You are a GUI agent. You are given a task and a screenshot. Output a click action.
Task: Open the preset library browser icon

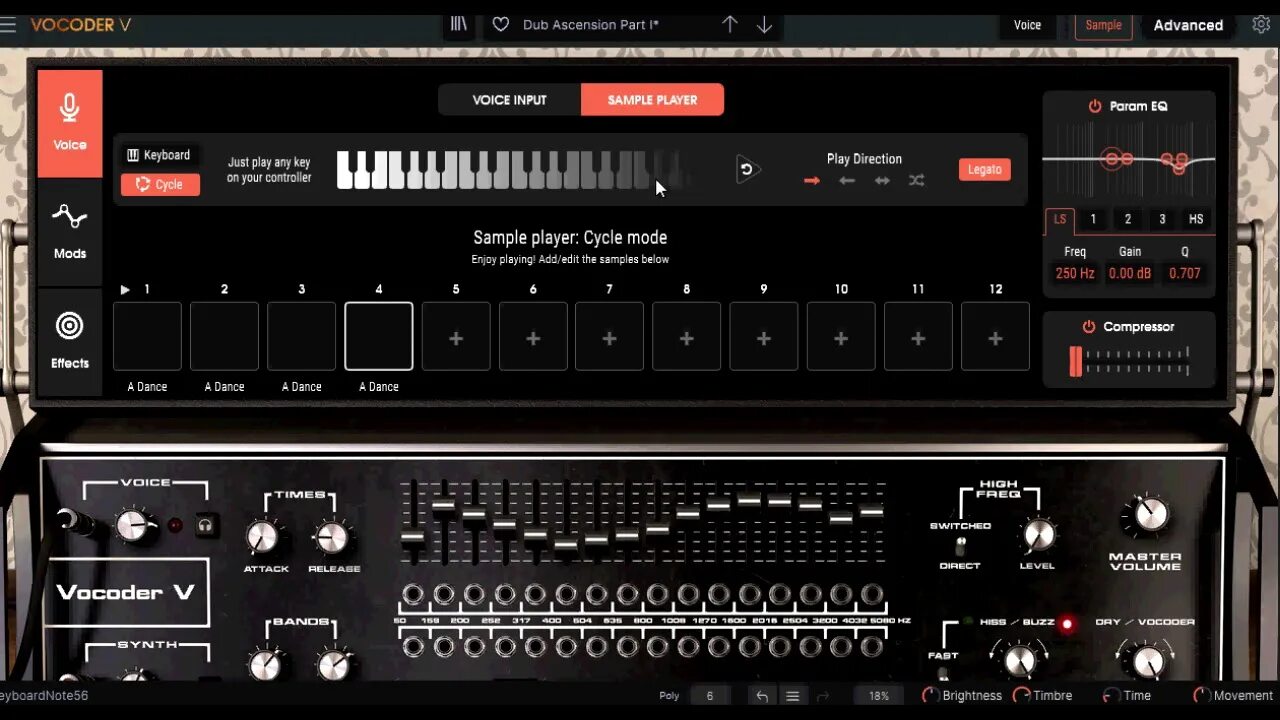coord(458,24)
